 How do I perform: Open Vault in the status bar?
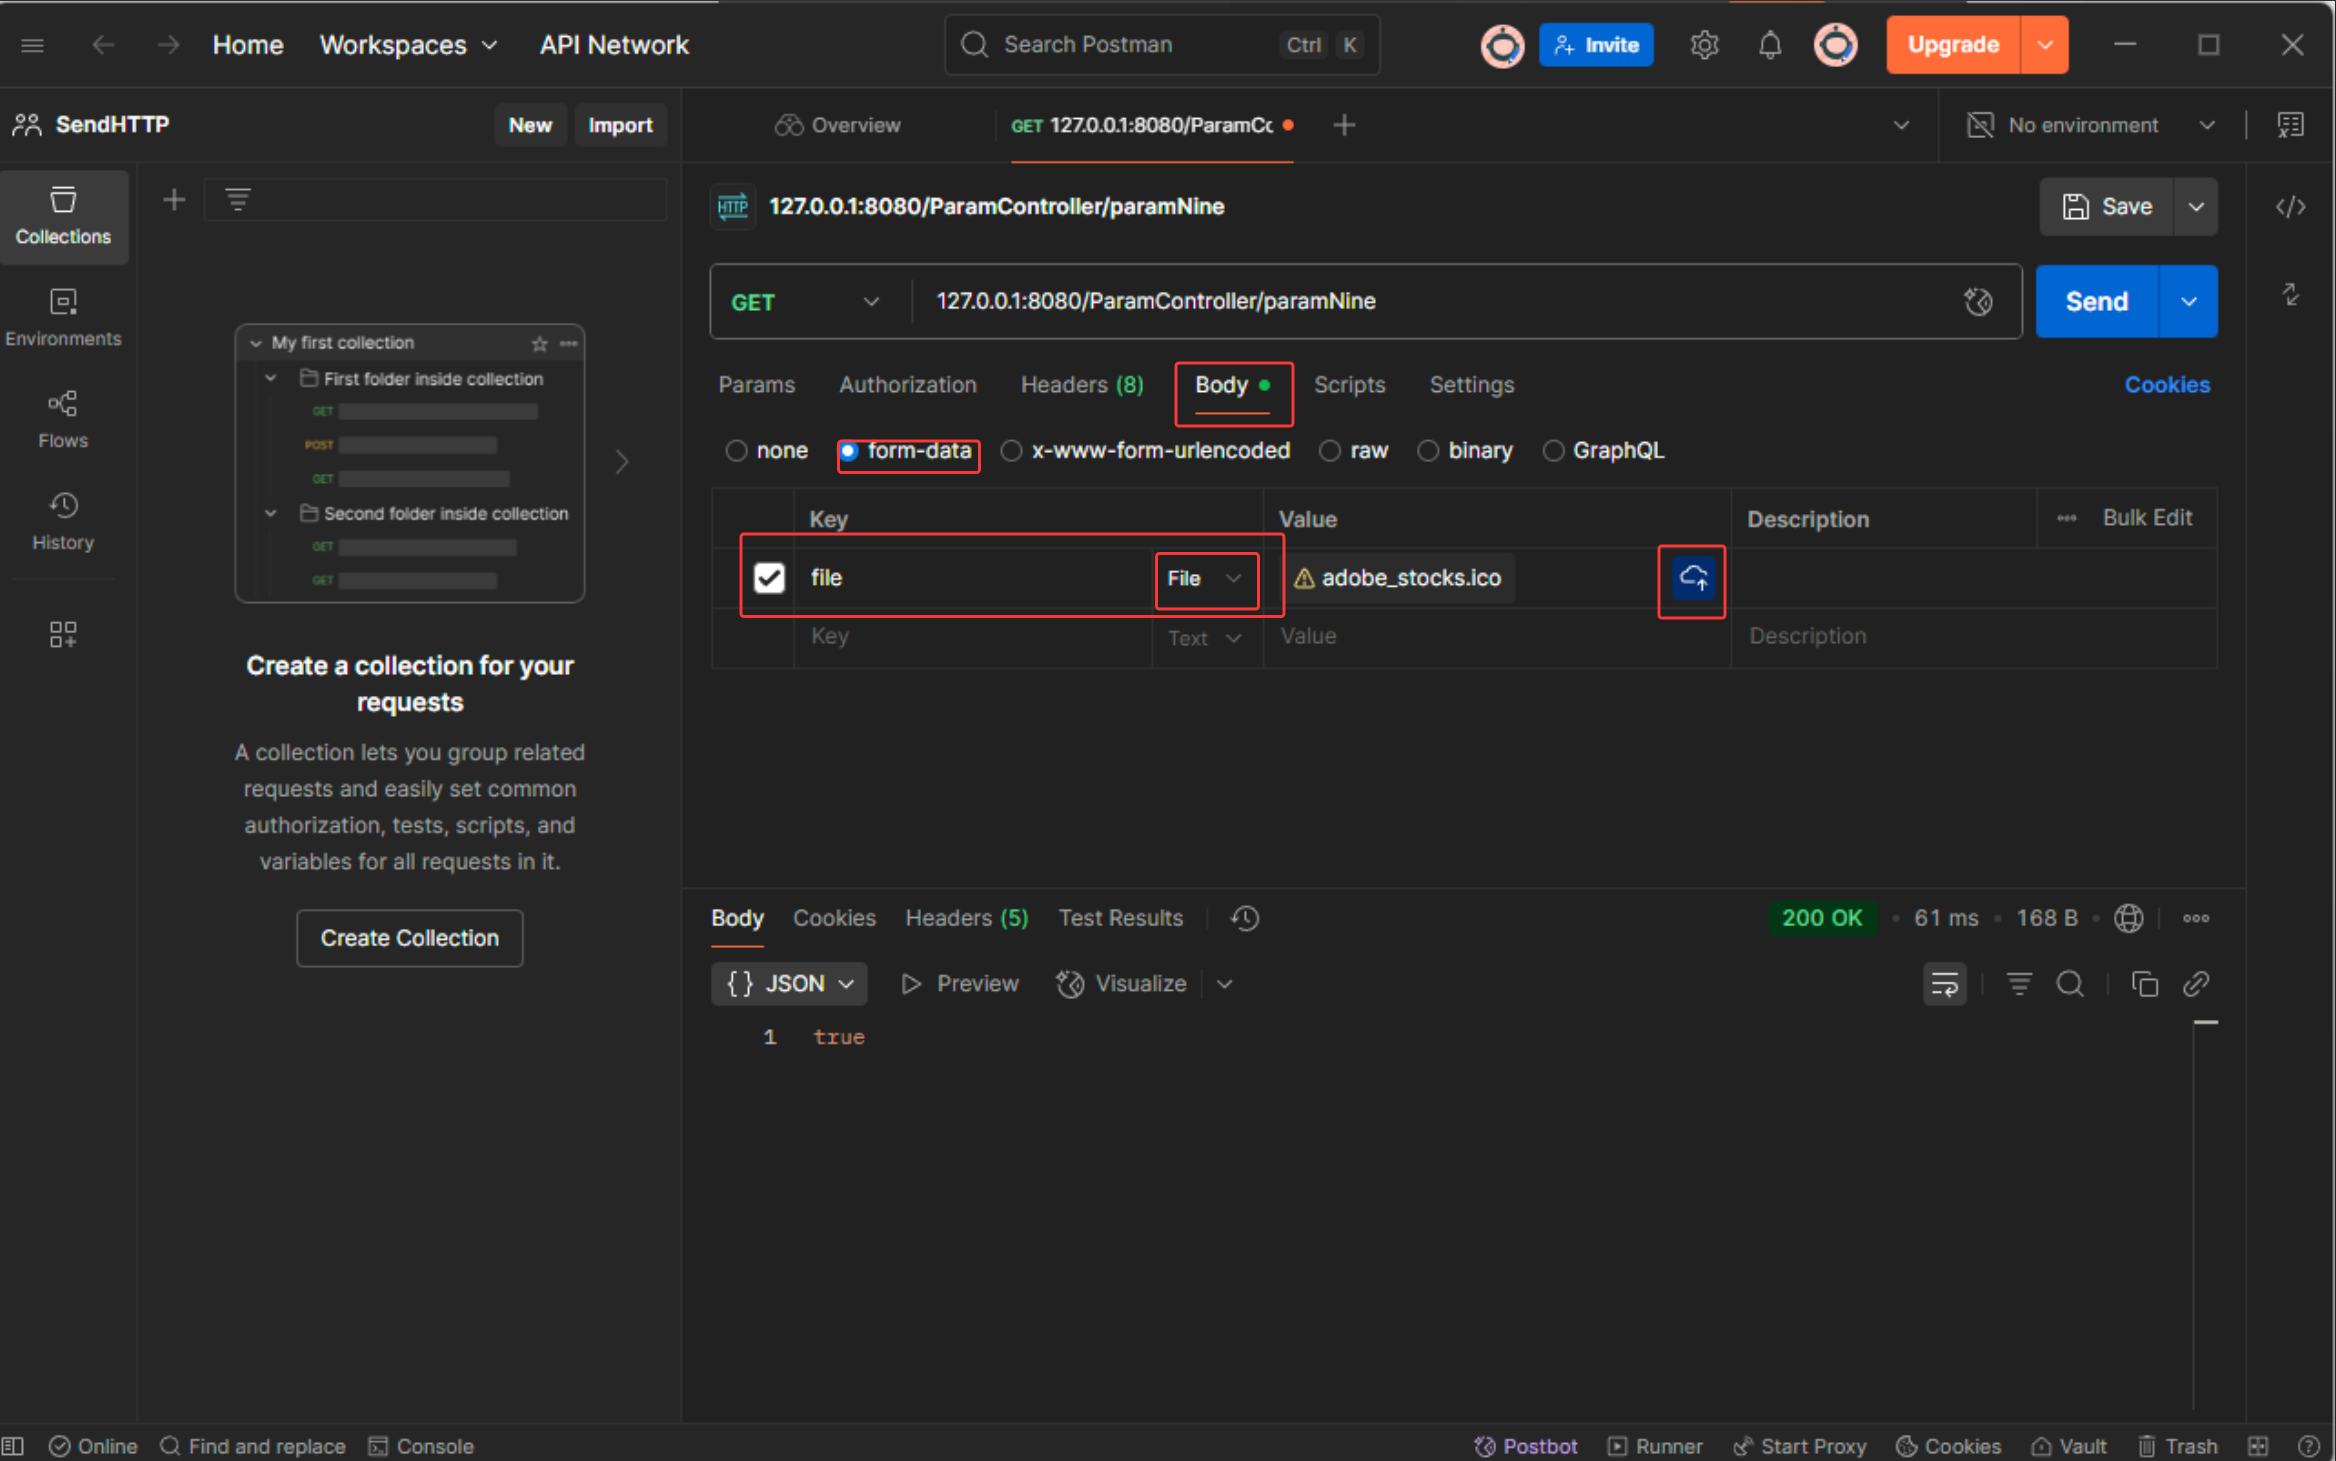click(x=2069, y=1446)
